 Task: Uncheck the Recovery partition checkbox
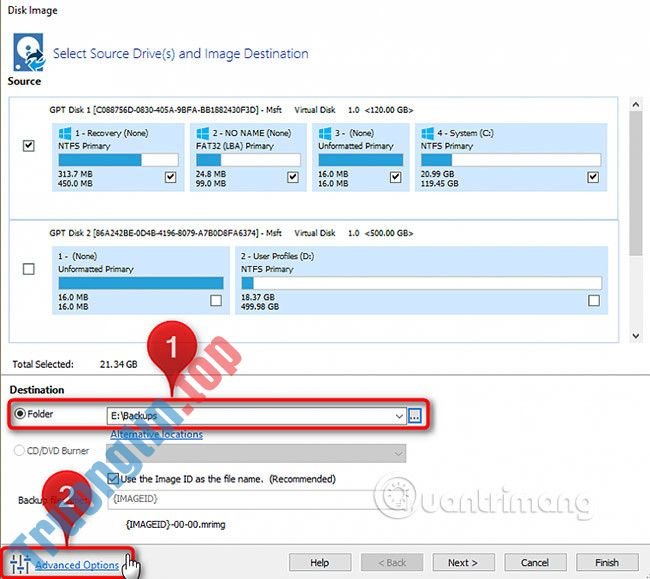click(170, 177)
